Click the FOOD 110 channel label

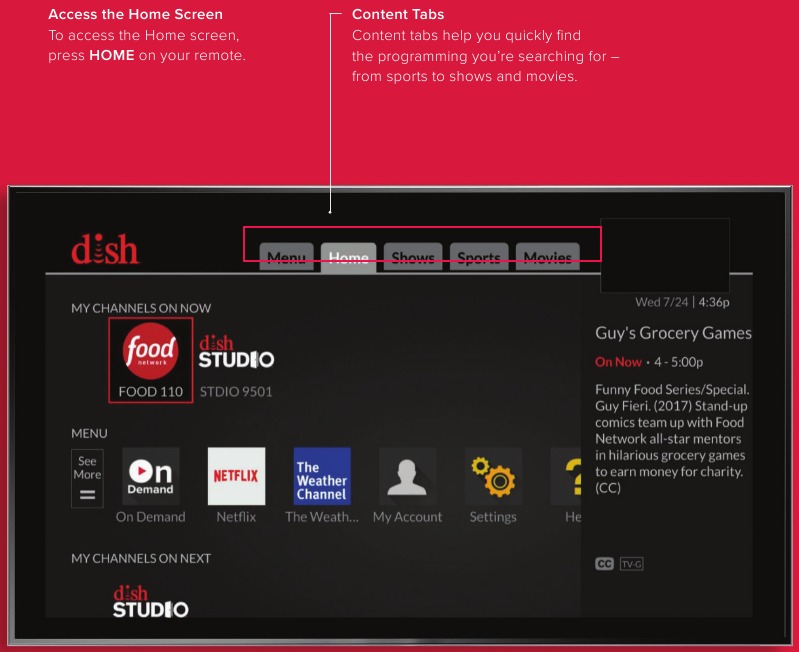pyautogui.click(x=151, y=392)
